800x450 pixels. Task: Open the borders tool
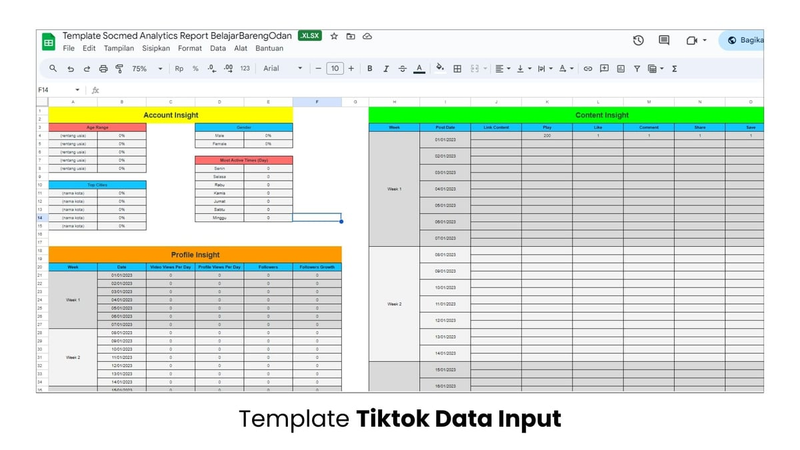point(457,68)
